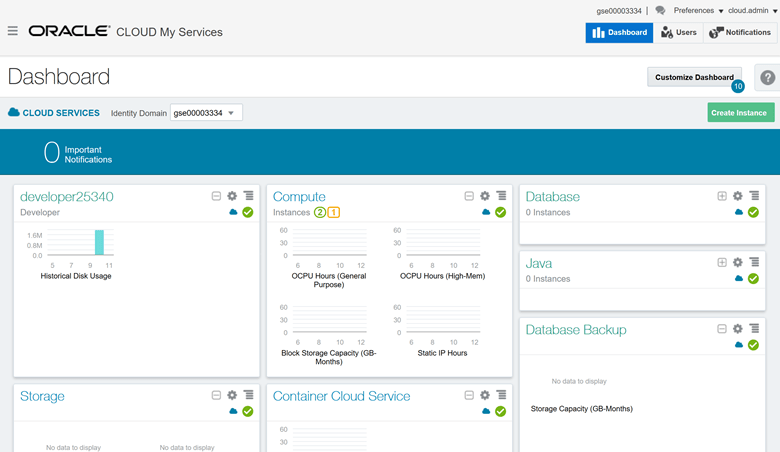Open the Identity Domain dropdown
The image size is (780, 452).
206,113
